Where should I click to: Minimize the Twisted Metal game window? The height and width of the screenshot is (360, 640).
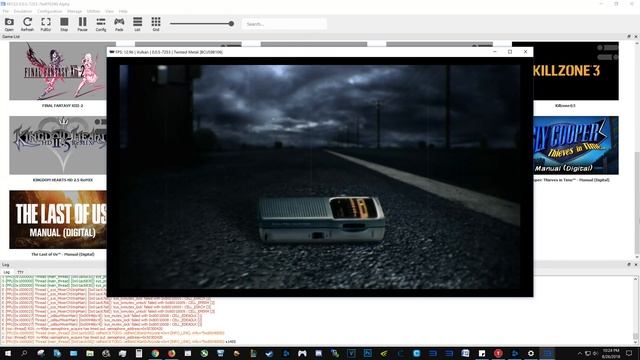[495, 52]
